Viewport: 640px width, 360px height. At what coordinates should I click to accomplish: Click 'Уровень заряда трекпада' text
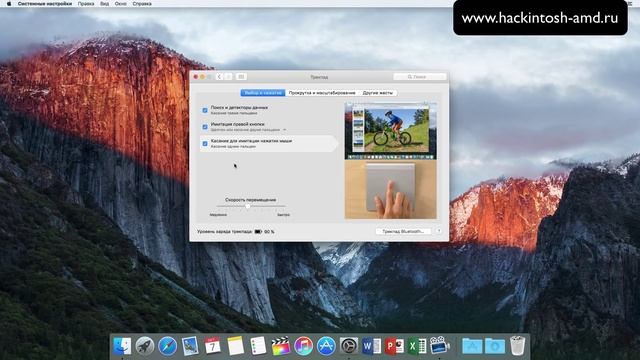click(224, 231)
